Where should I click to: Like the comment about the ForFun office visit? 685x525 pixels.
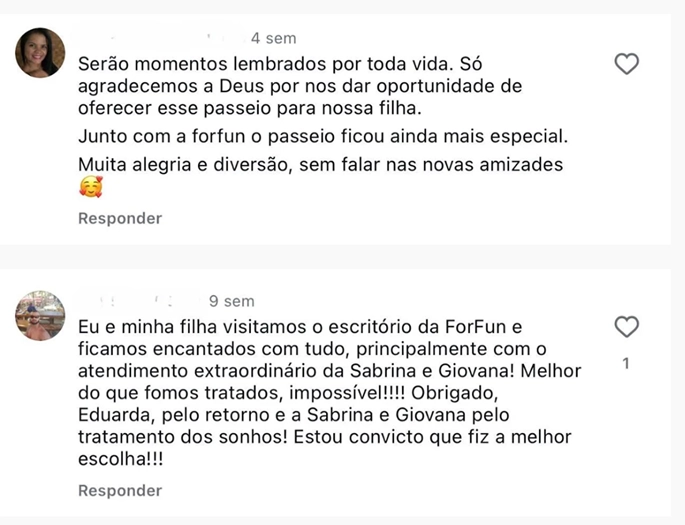coord(626,327)
